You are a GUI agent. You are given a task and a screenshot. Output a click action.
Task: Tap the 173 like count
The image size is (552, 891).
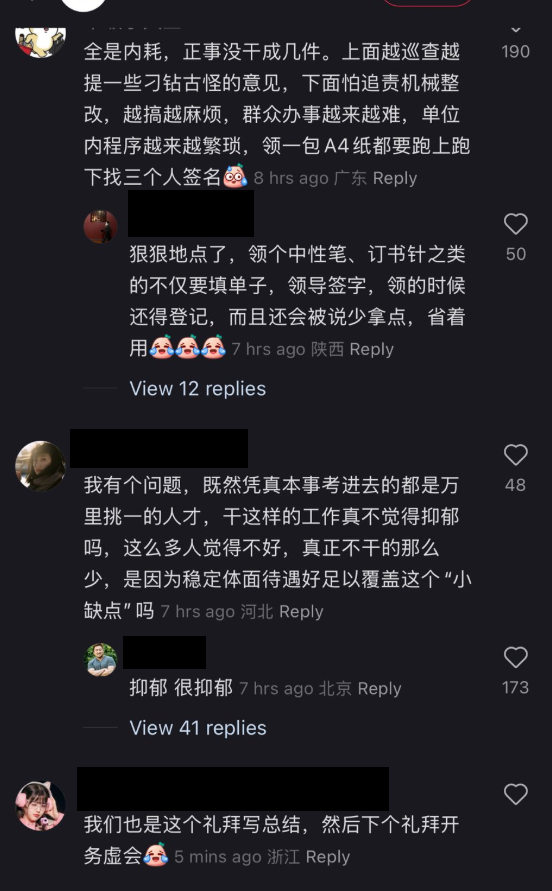tap(516, 688)
